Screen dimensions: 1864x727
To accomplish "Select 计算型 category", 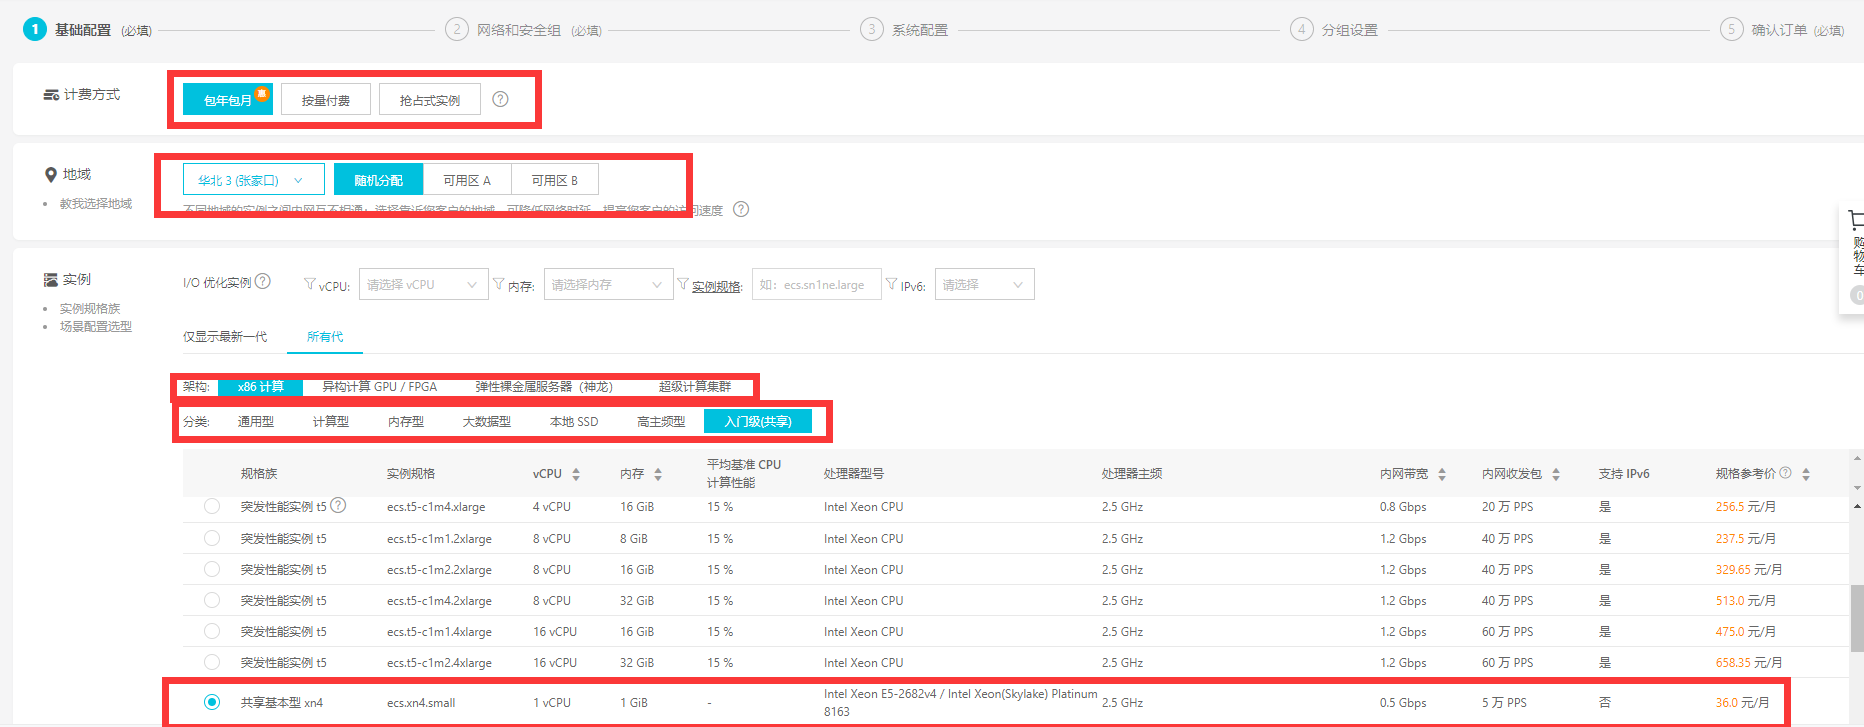I will (331, 421).
